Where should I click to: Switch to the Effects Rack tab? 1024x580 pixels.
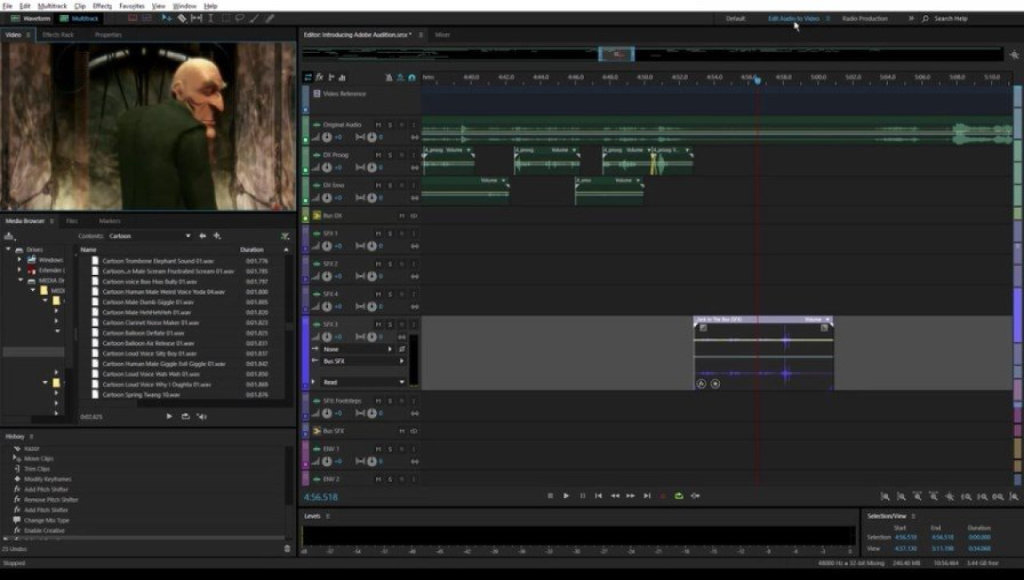coord(58,35)
